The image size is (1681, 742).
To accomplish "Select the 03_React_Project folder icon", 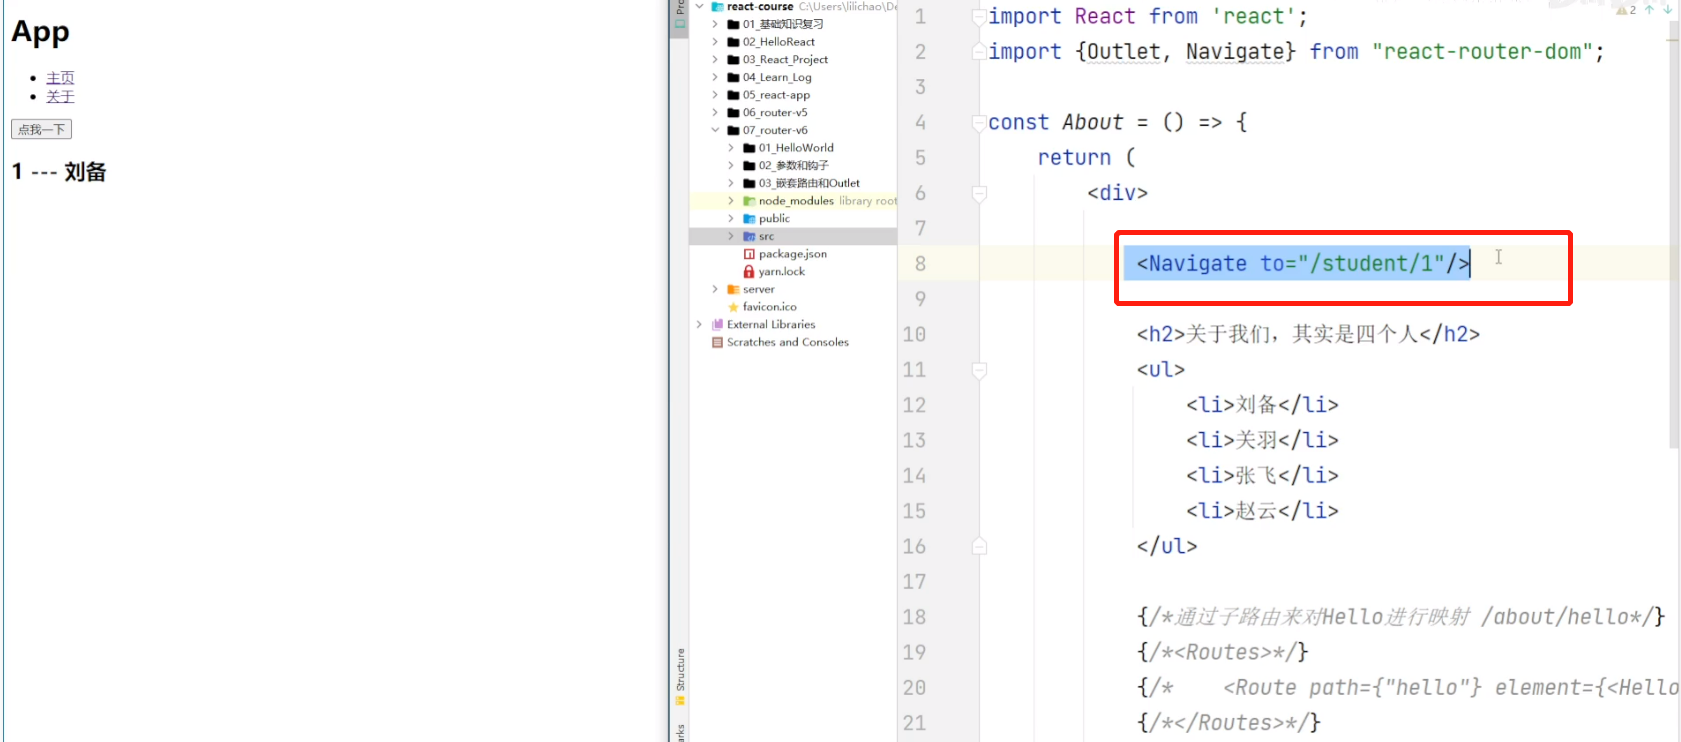I will (x=733, y=60).
